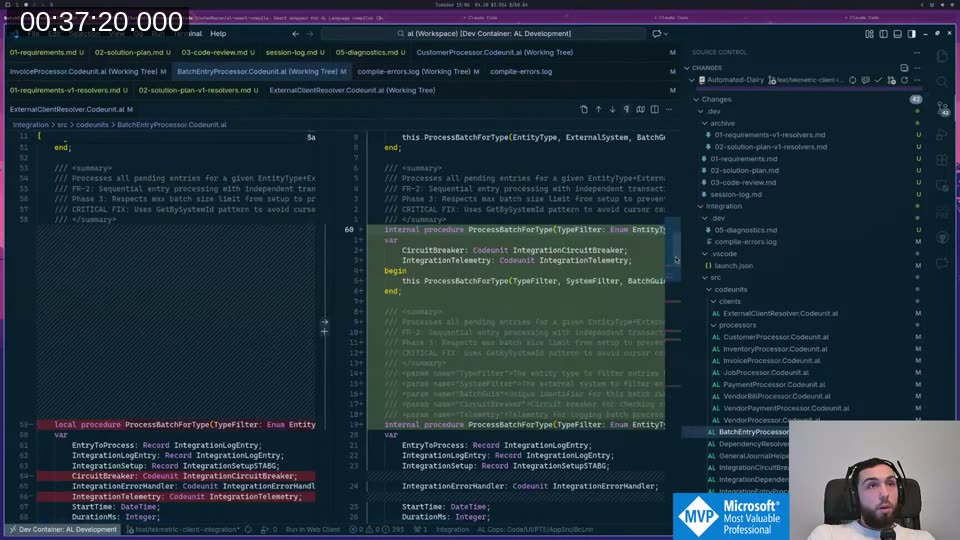The image size is (960, 540).
Task: Open the Search icon in activity bar
Action: [943, 82]
